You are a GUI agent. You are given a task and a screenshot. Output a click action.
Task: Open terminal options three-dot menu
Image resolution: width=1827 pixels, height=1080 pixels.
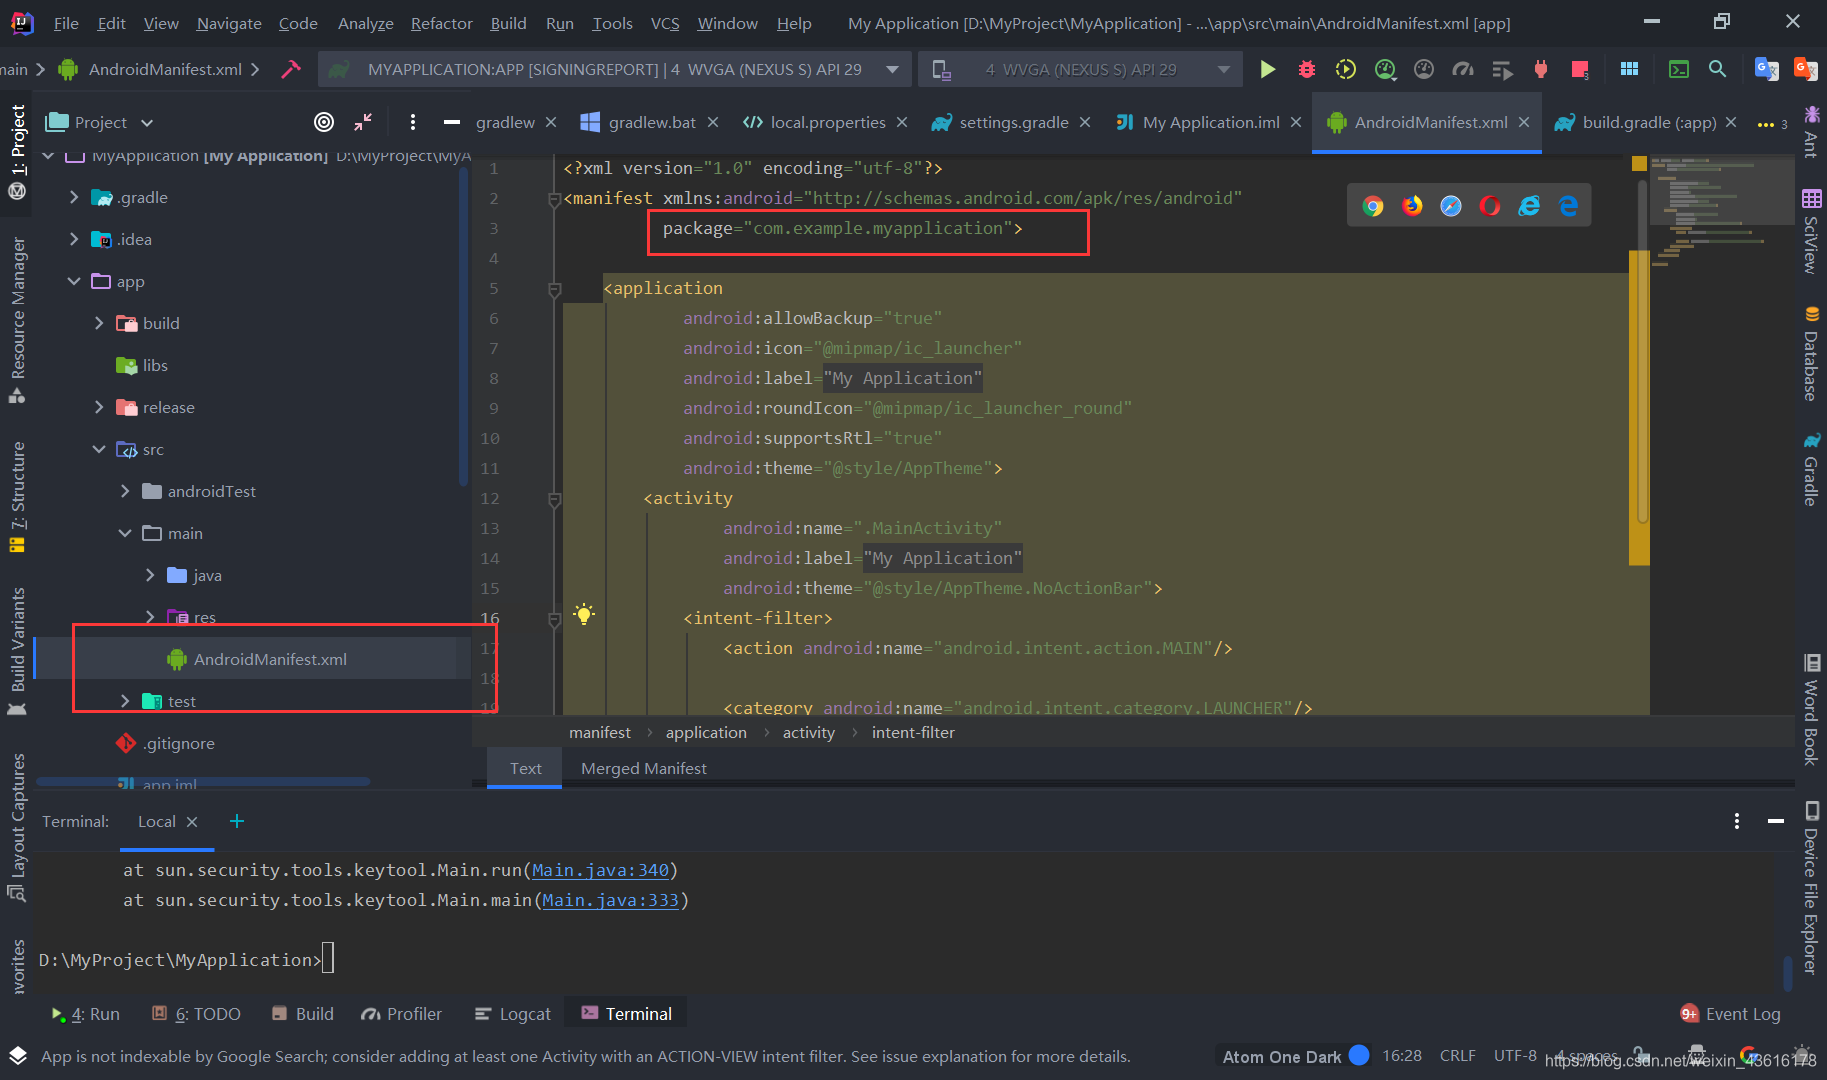tap(1737, 821)
